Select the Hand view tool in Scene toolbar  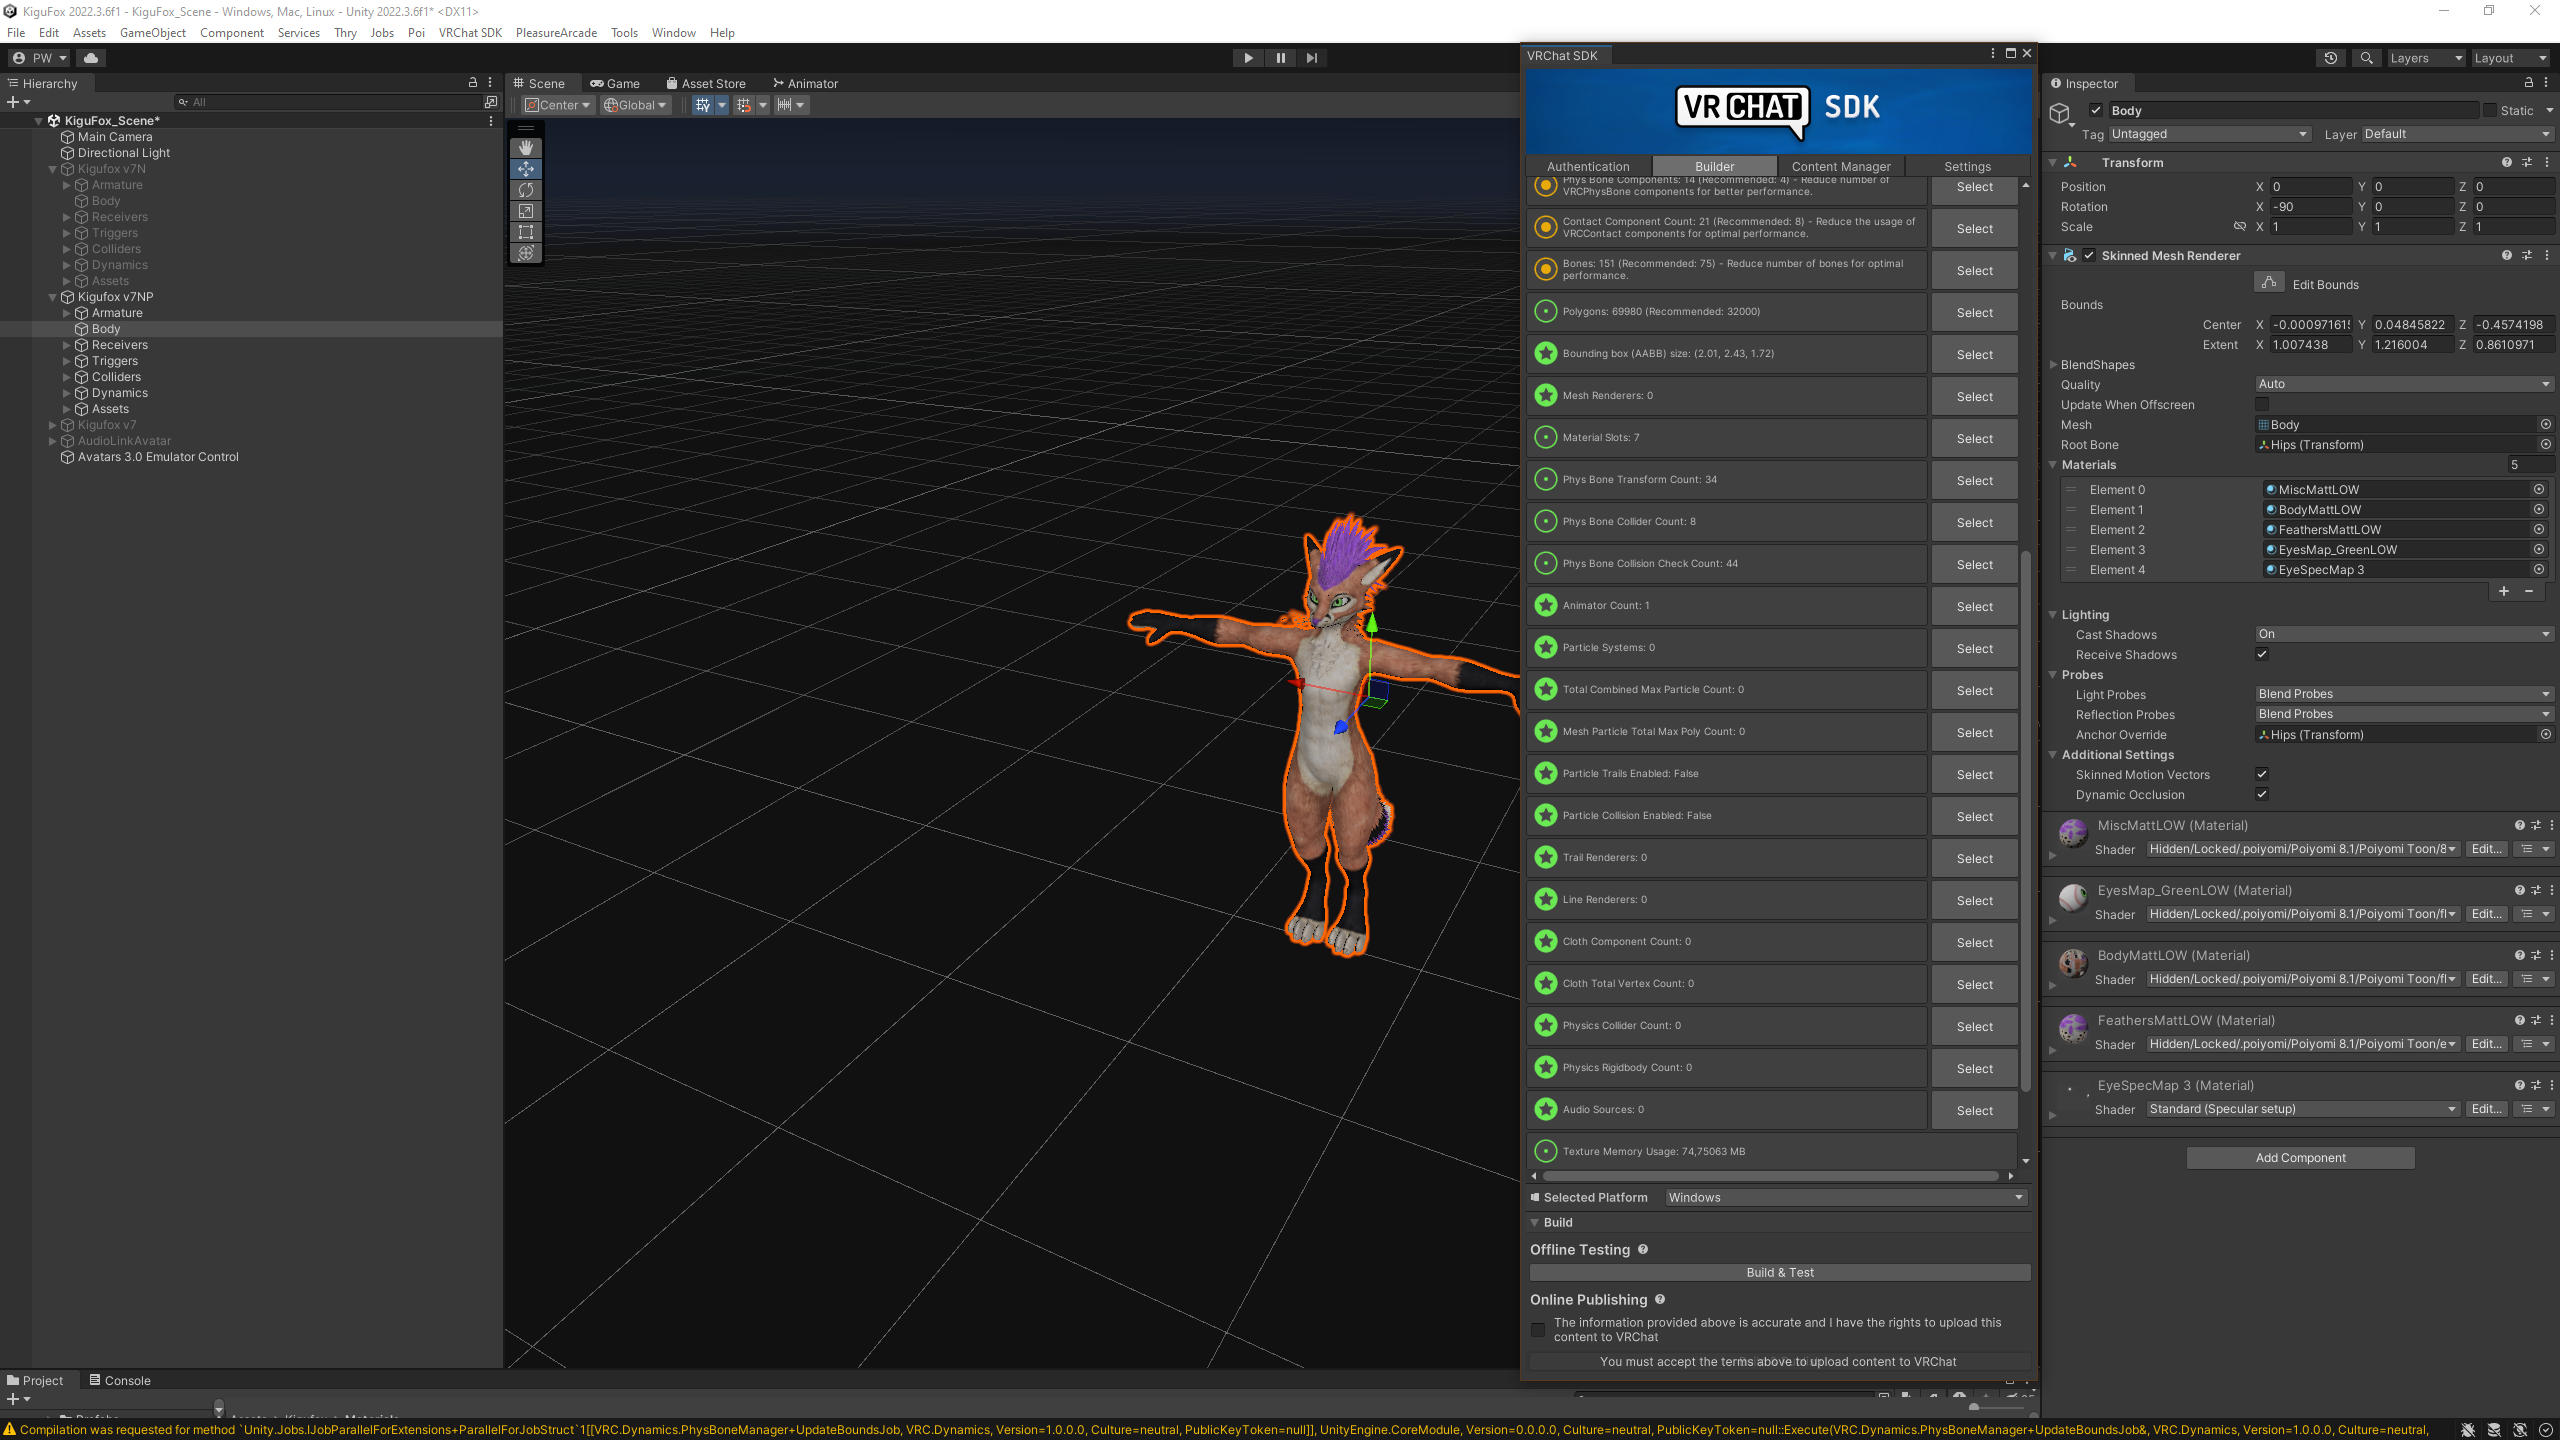pyautogui.click(x=527, y=147)
